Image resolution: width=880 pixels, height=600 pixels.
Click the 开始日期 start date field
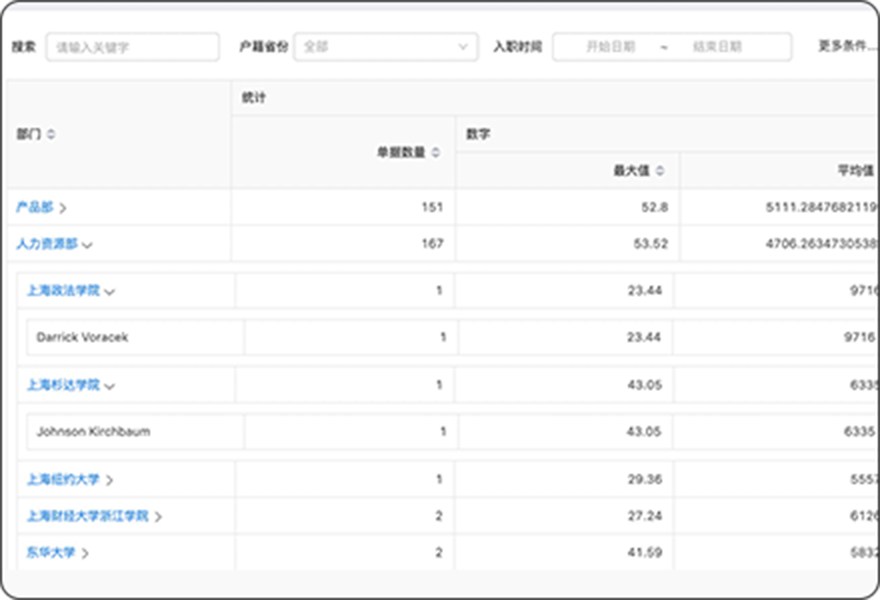click(x=610, y=47)
